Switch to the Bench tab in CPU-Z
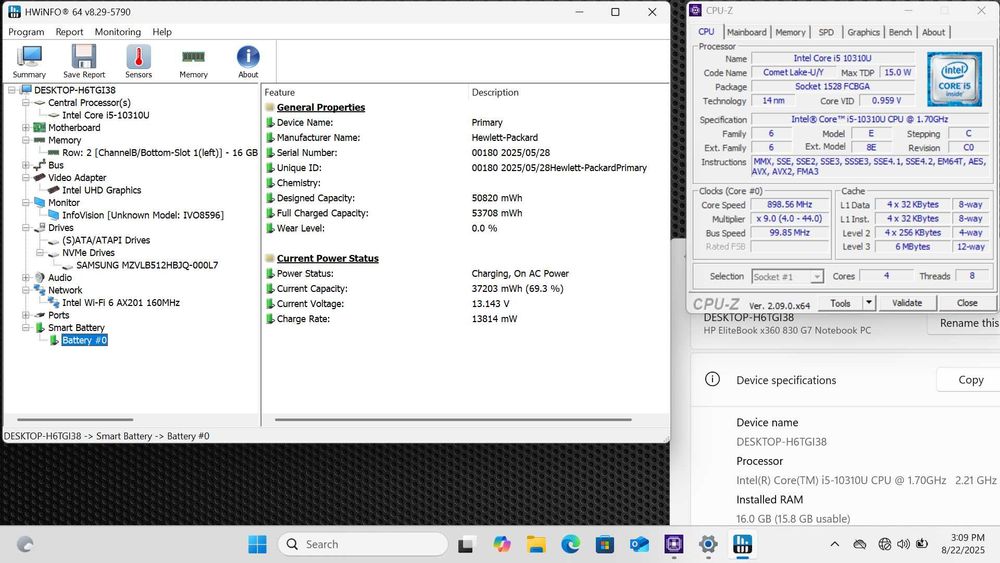Screen dimensions: 1000x563 pos(900,33)
